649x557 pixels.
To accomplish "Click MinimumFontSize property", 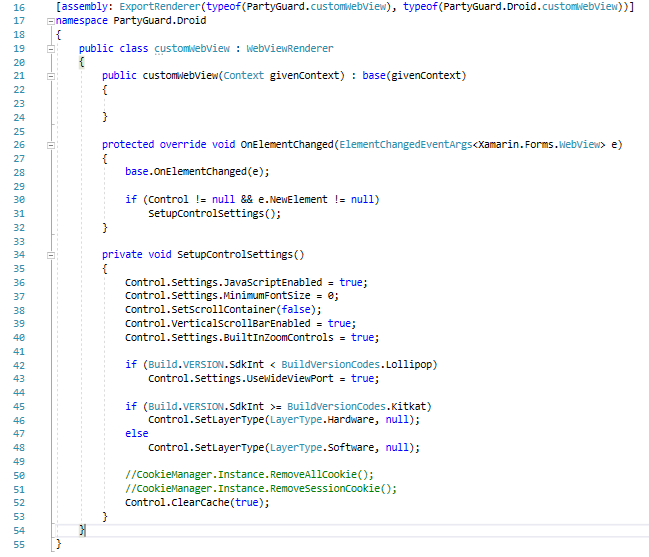I will tap(267, 295).
